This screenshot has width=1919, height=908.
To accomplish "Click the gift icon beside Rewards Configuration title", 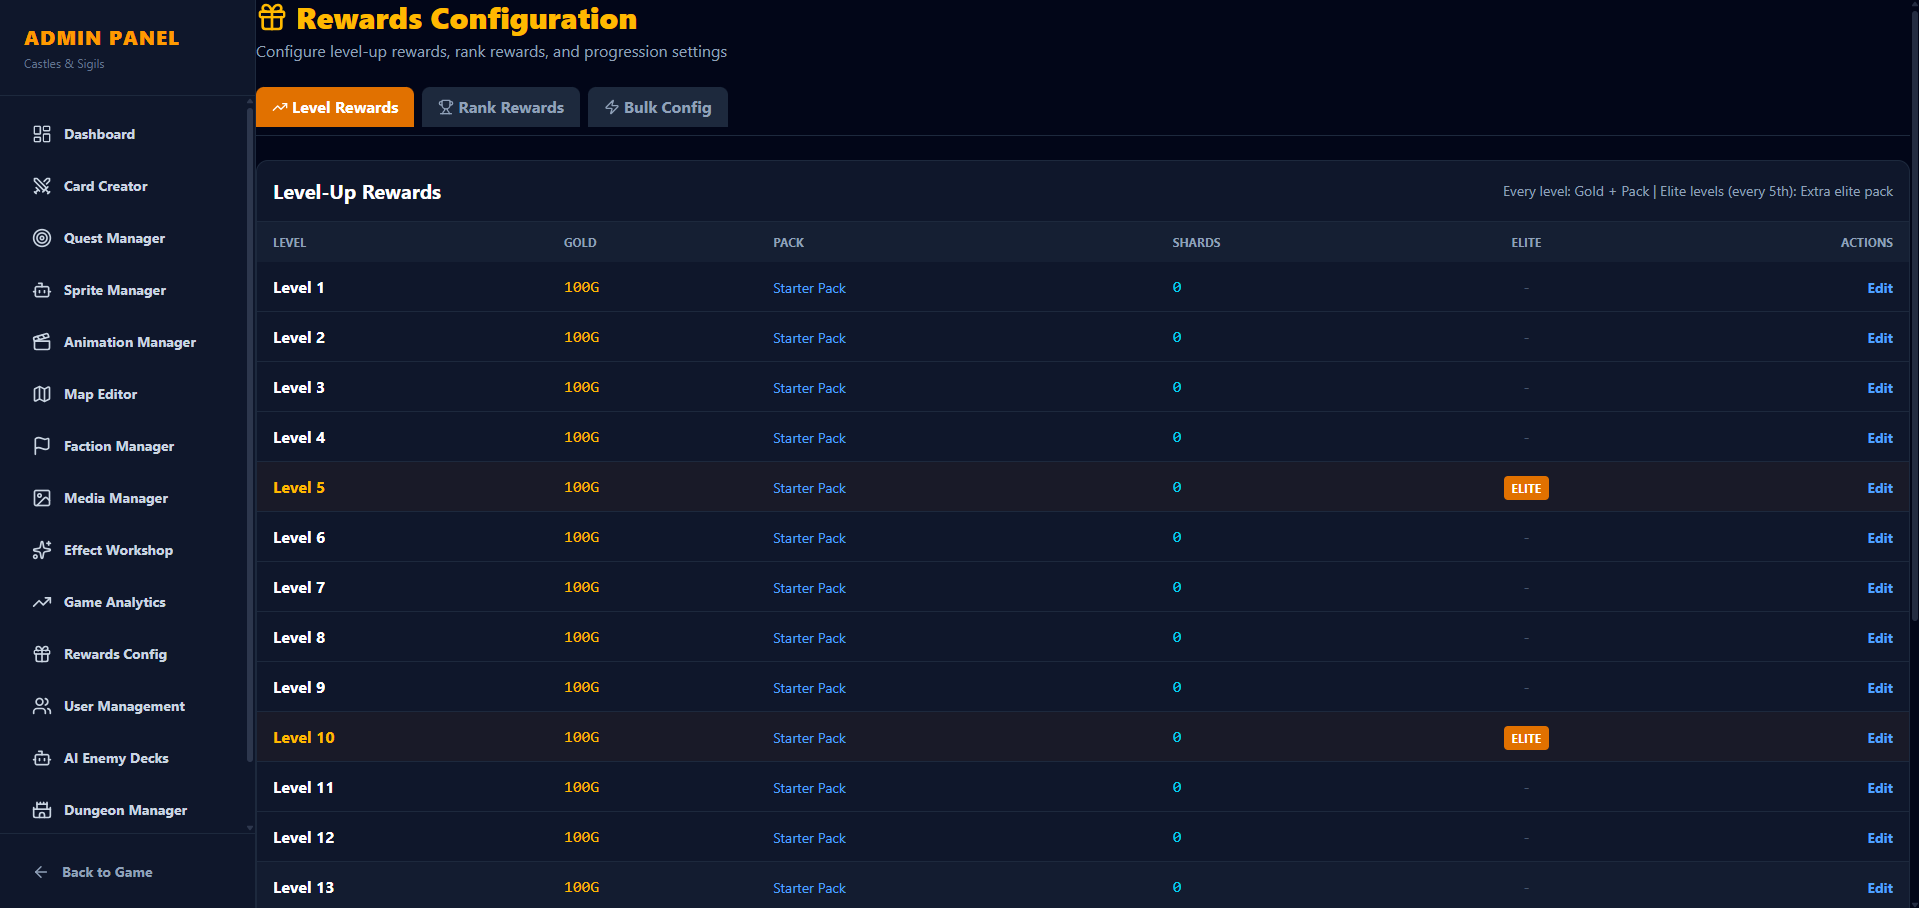I will click(x=272, y=18).
